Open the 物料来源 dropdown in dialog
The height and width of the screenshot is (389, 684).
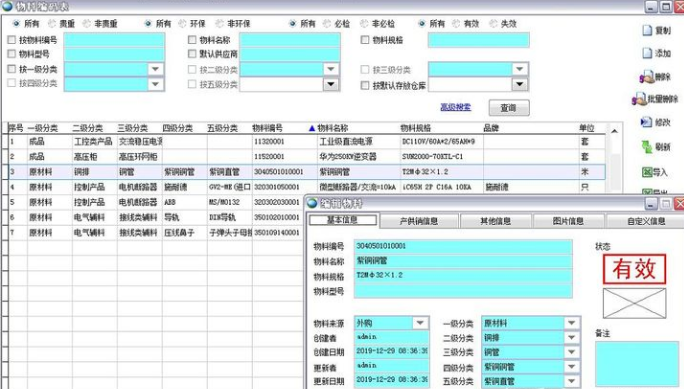click(x=420, y=323)
